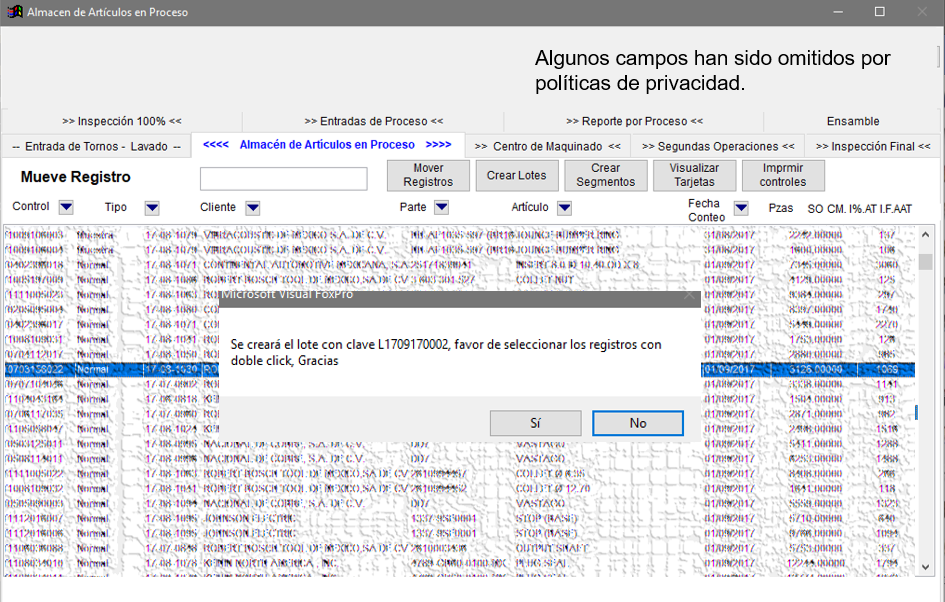Select the Centro de Maquinado tab
The height and width of the screenshot is (602, 945).
pyautogui.click(x=547, y=146)
